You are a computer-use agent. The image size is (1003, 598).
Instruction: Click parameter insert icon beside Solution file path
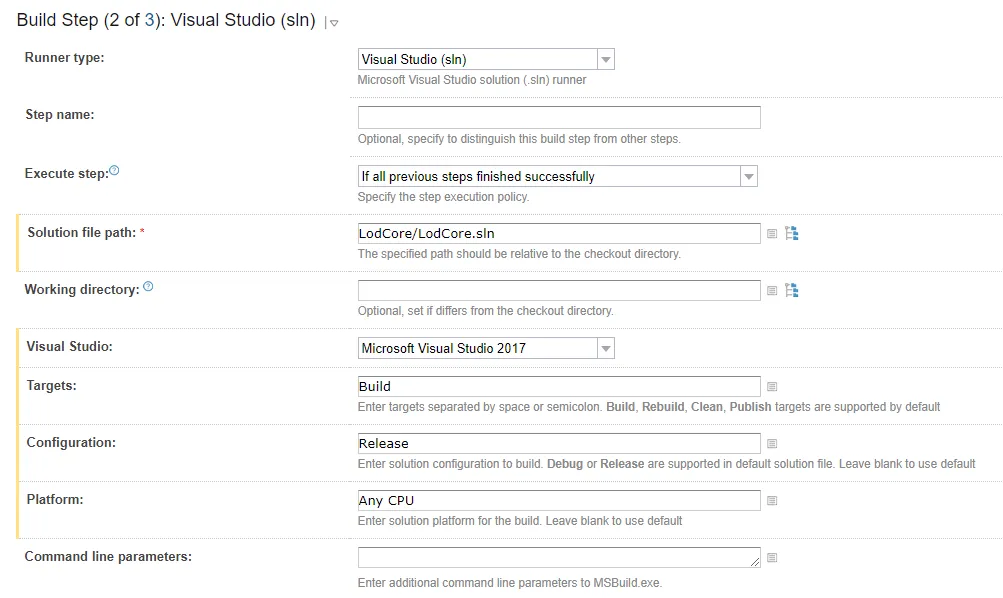point(772,234)
